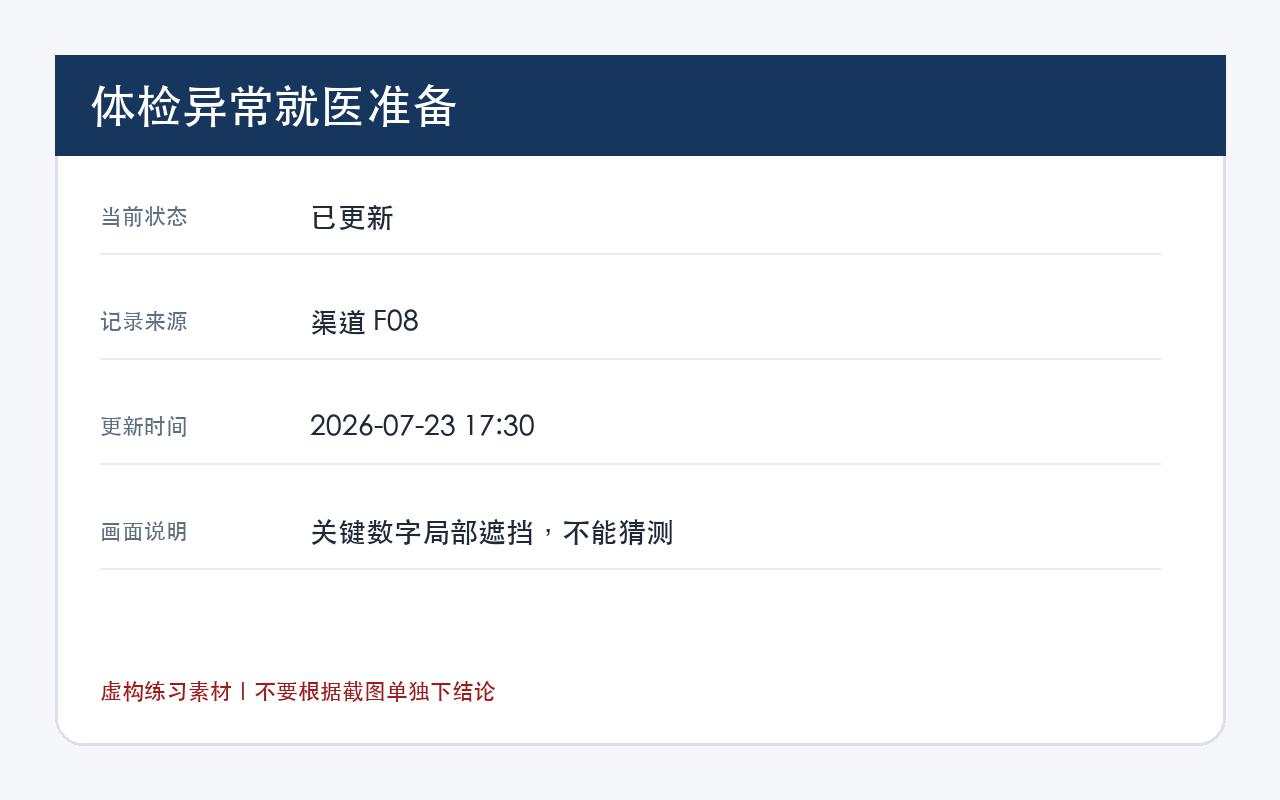Image resolution: width=1280 pixels, height=800 pixels.
Task: Select the 记录来源 label
Action: (144, 321)
